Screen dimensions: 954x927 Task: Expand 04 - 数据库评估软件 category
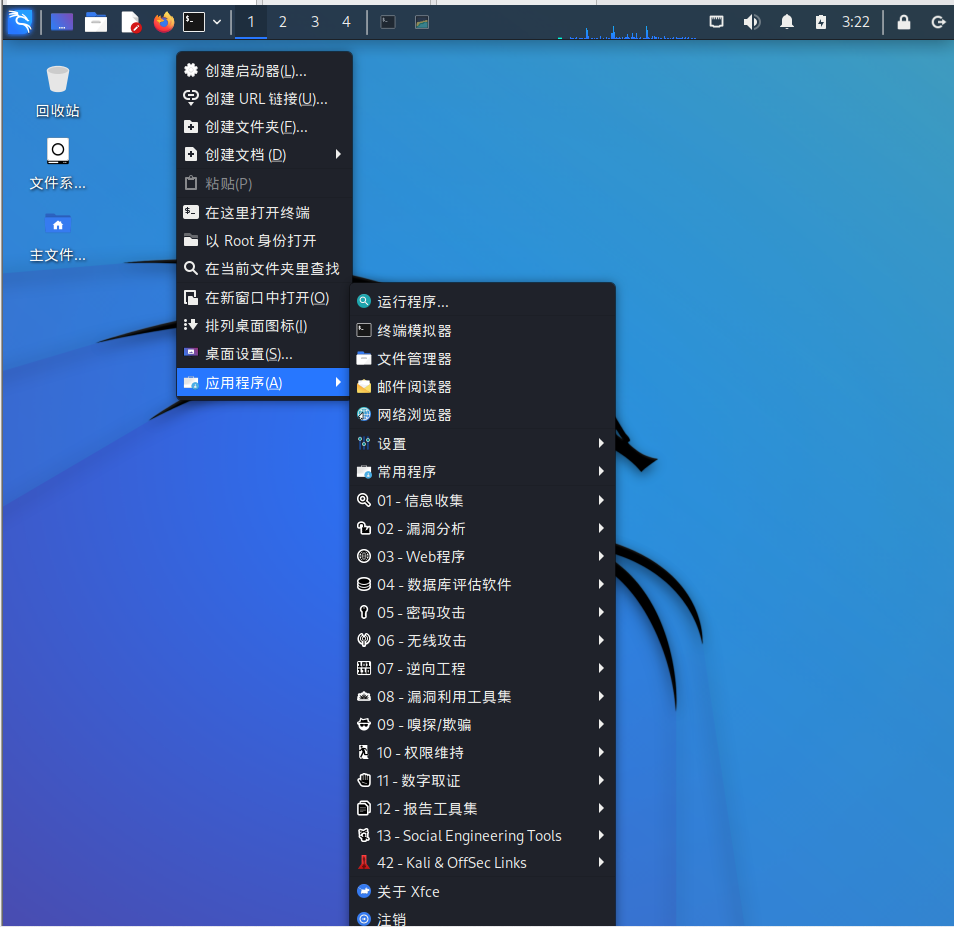[482, 584]
